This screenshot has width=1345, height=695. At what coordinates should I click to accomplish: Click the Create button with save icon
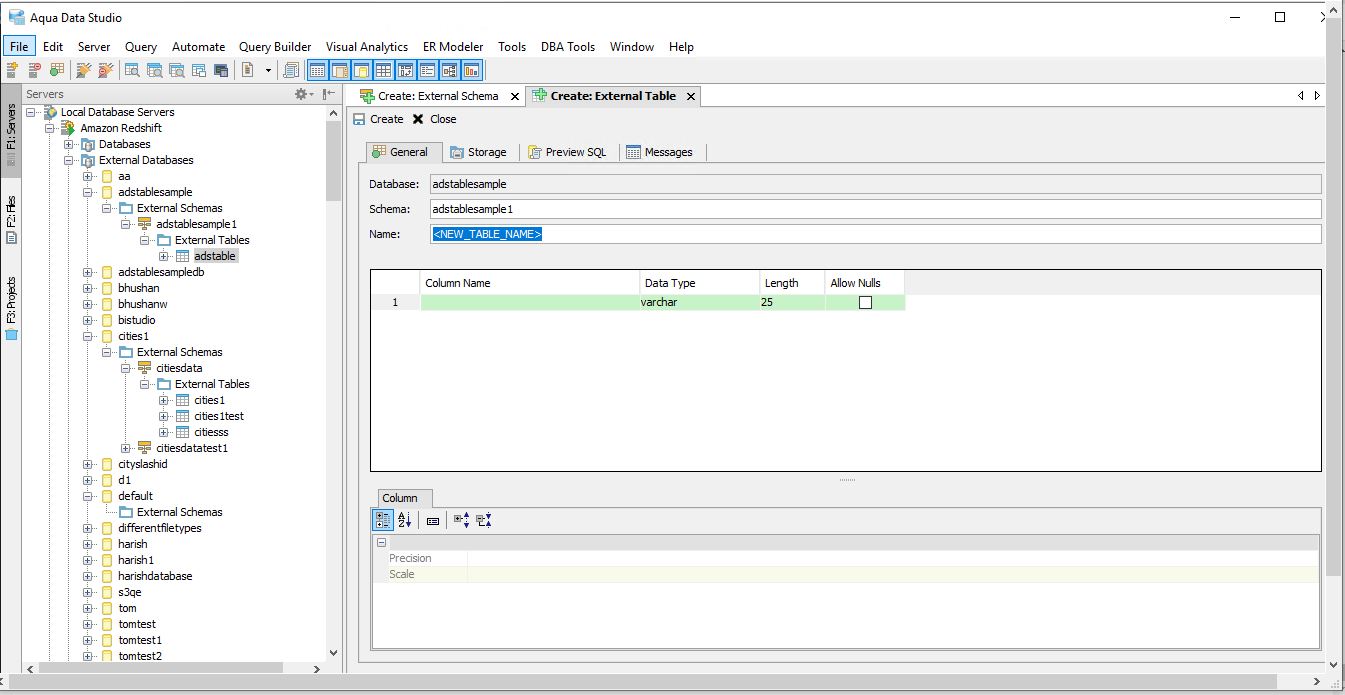378,119
